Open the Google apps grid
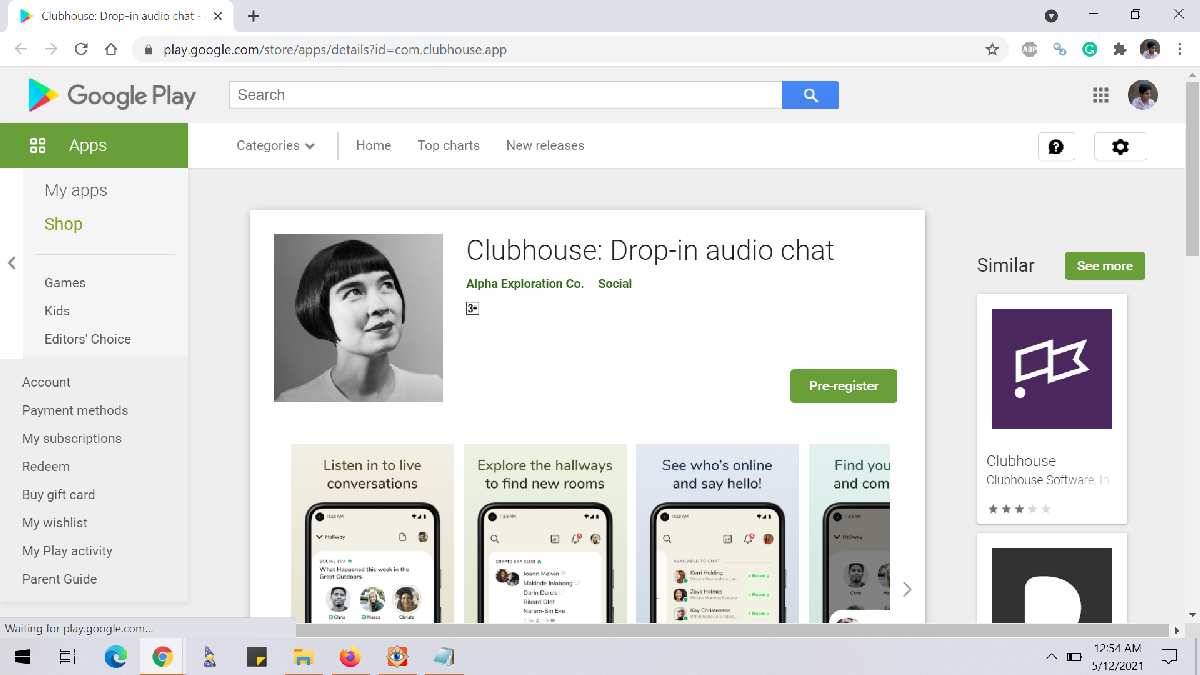The height and width of the screenshot is (675, 1200). click(1101, 95)
